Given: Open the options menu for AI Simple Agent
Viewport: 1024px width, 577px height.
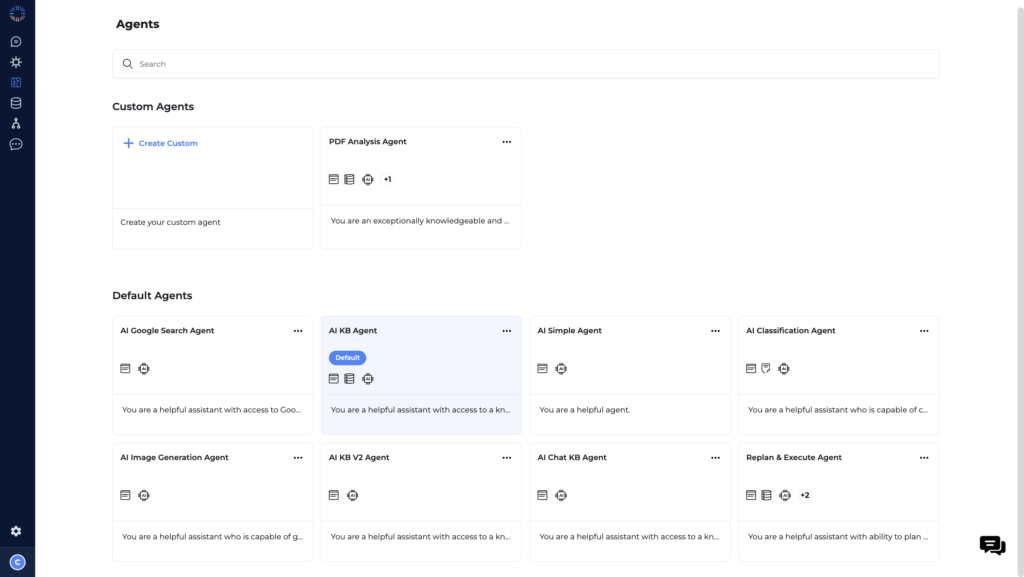Looking at the screenshot, I should (x=715, y=330).
